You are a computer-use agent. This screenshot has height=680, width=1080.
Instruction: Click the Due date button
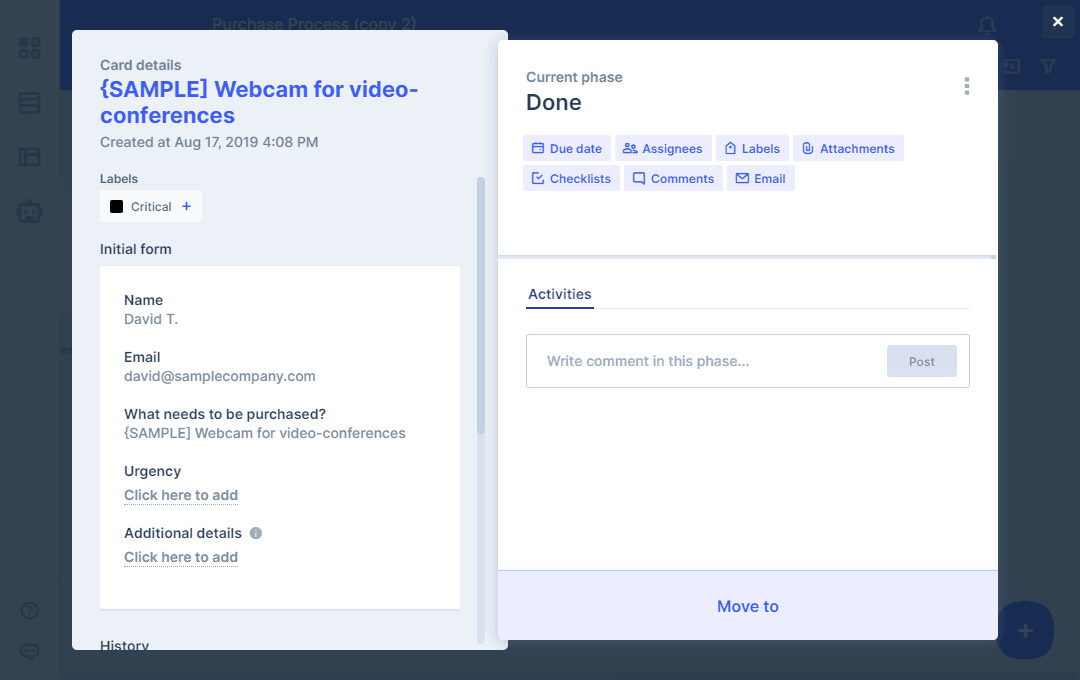[566, 149]
